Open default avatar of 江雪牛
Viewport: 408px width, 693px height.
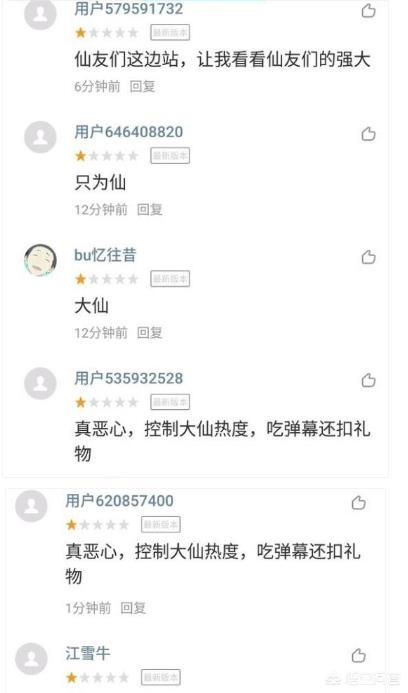tap(31, 659)
